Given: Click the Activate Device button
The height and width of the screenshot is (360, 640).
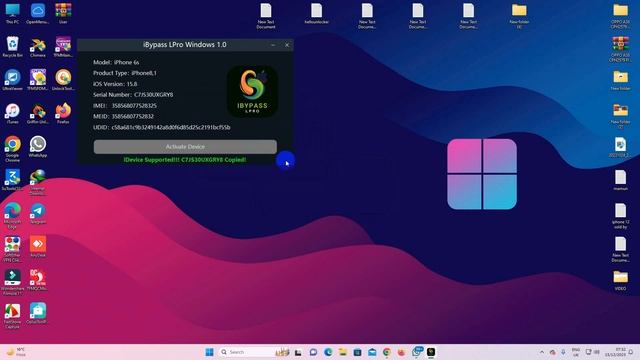Looking at the screenshot, I should tap(185, 147).
